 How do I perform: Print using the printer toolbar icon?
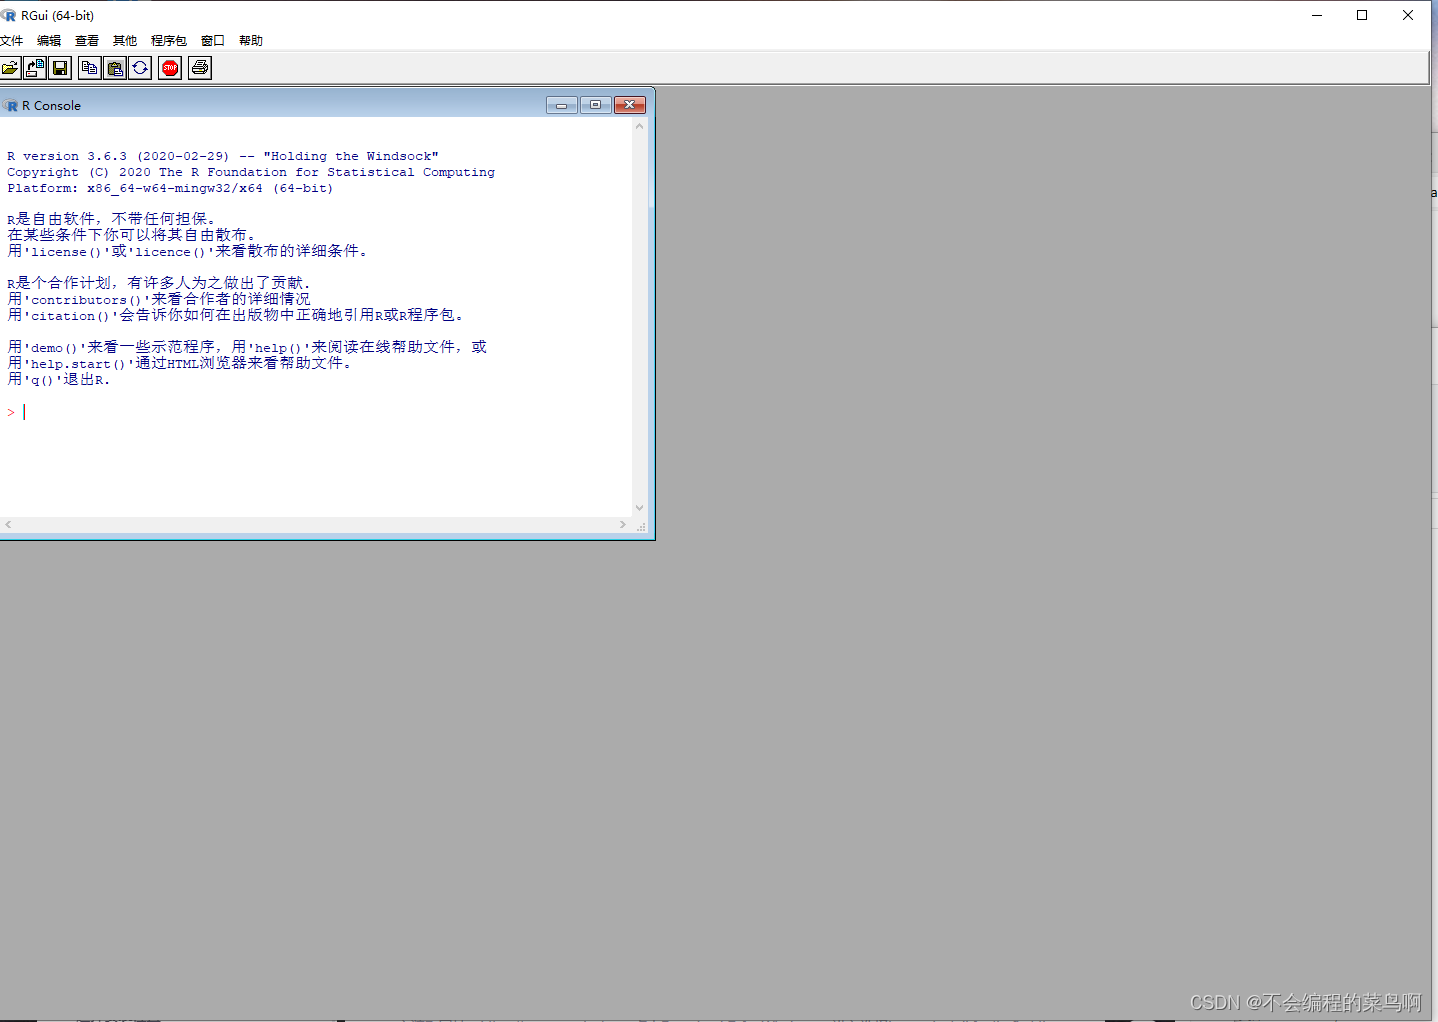[x=200, y=68]
